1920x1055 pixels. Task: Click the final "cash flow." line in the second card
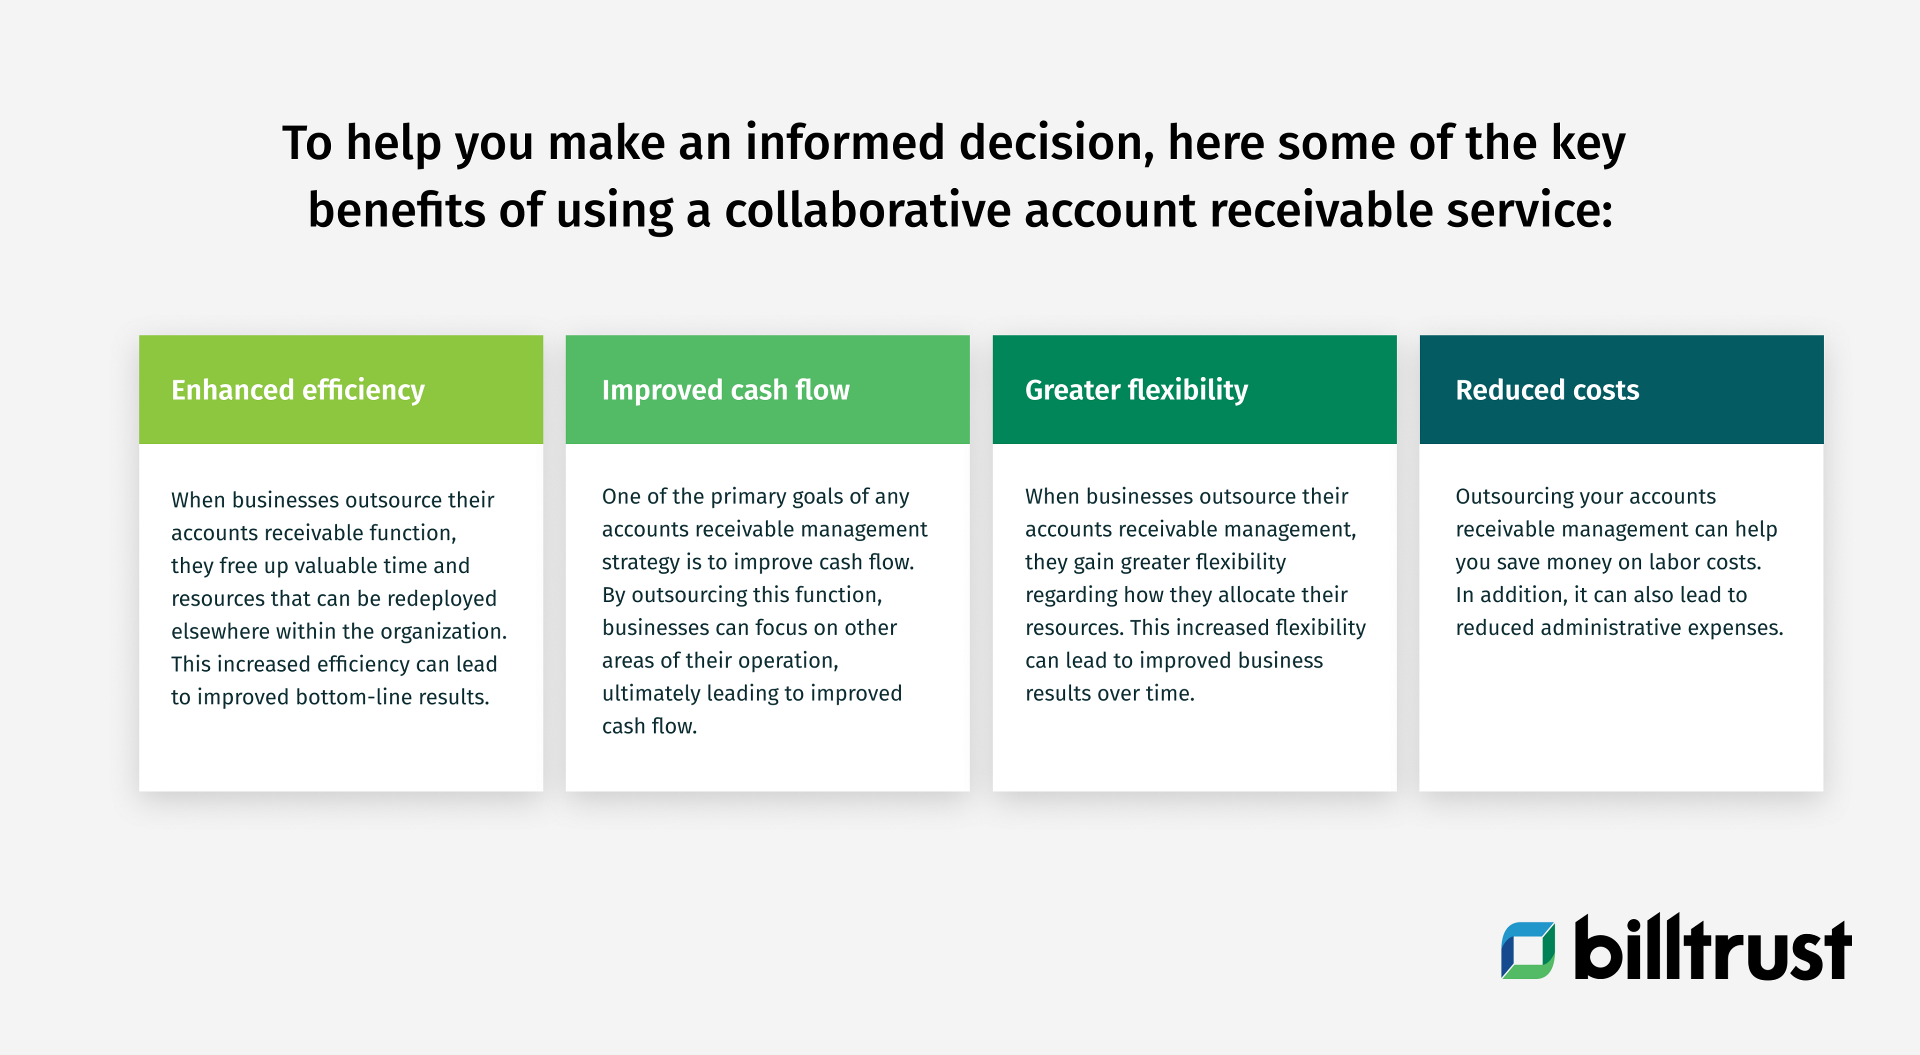pos(649,727)
